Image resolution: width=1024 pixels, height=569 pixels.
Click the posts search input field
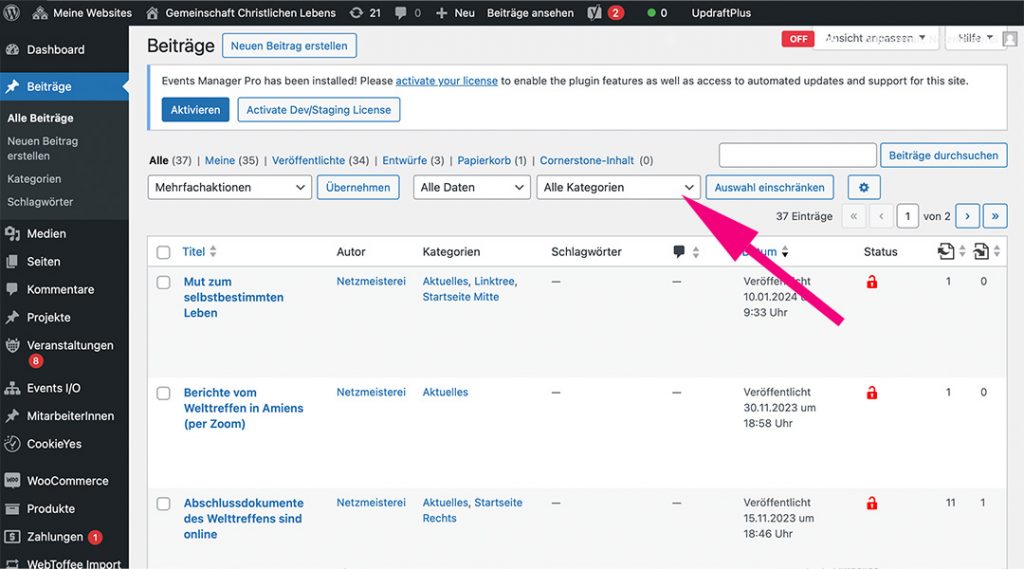(797, 155)
